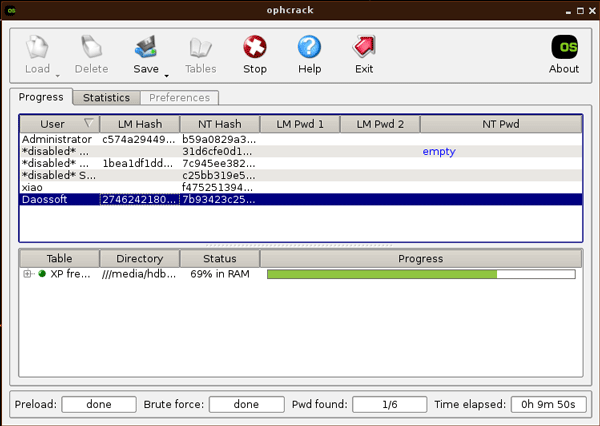Viewport: 600px width, 426px height.
Task: Expand the XP free table tree node
Action: click(x=28, y=274)
